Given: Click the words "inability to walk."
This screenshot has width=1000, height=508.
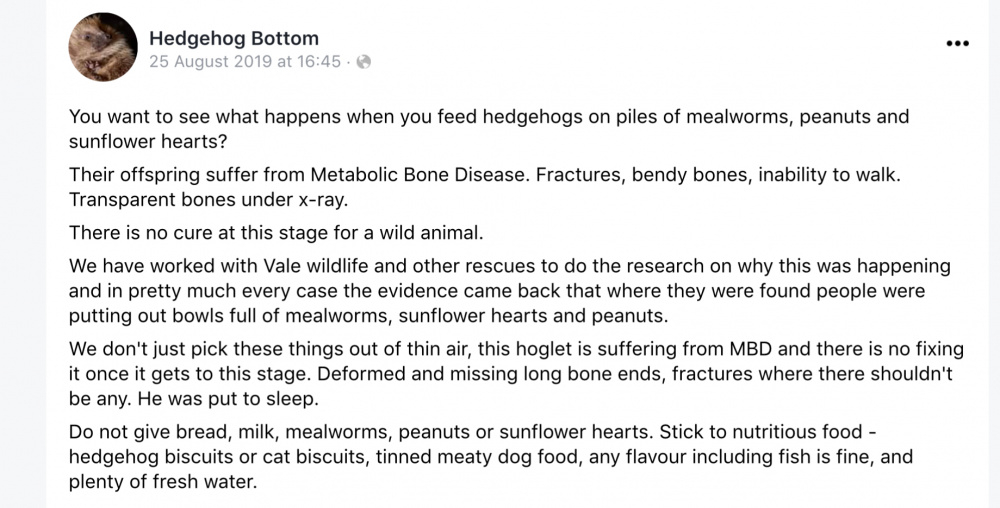Looking at the screenshot, I should pos(829,175).
